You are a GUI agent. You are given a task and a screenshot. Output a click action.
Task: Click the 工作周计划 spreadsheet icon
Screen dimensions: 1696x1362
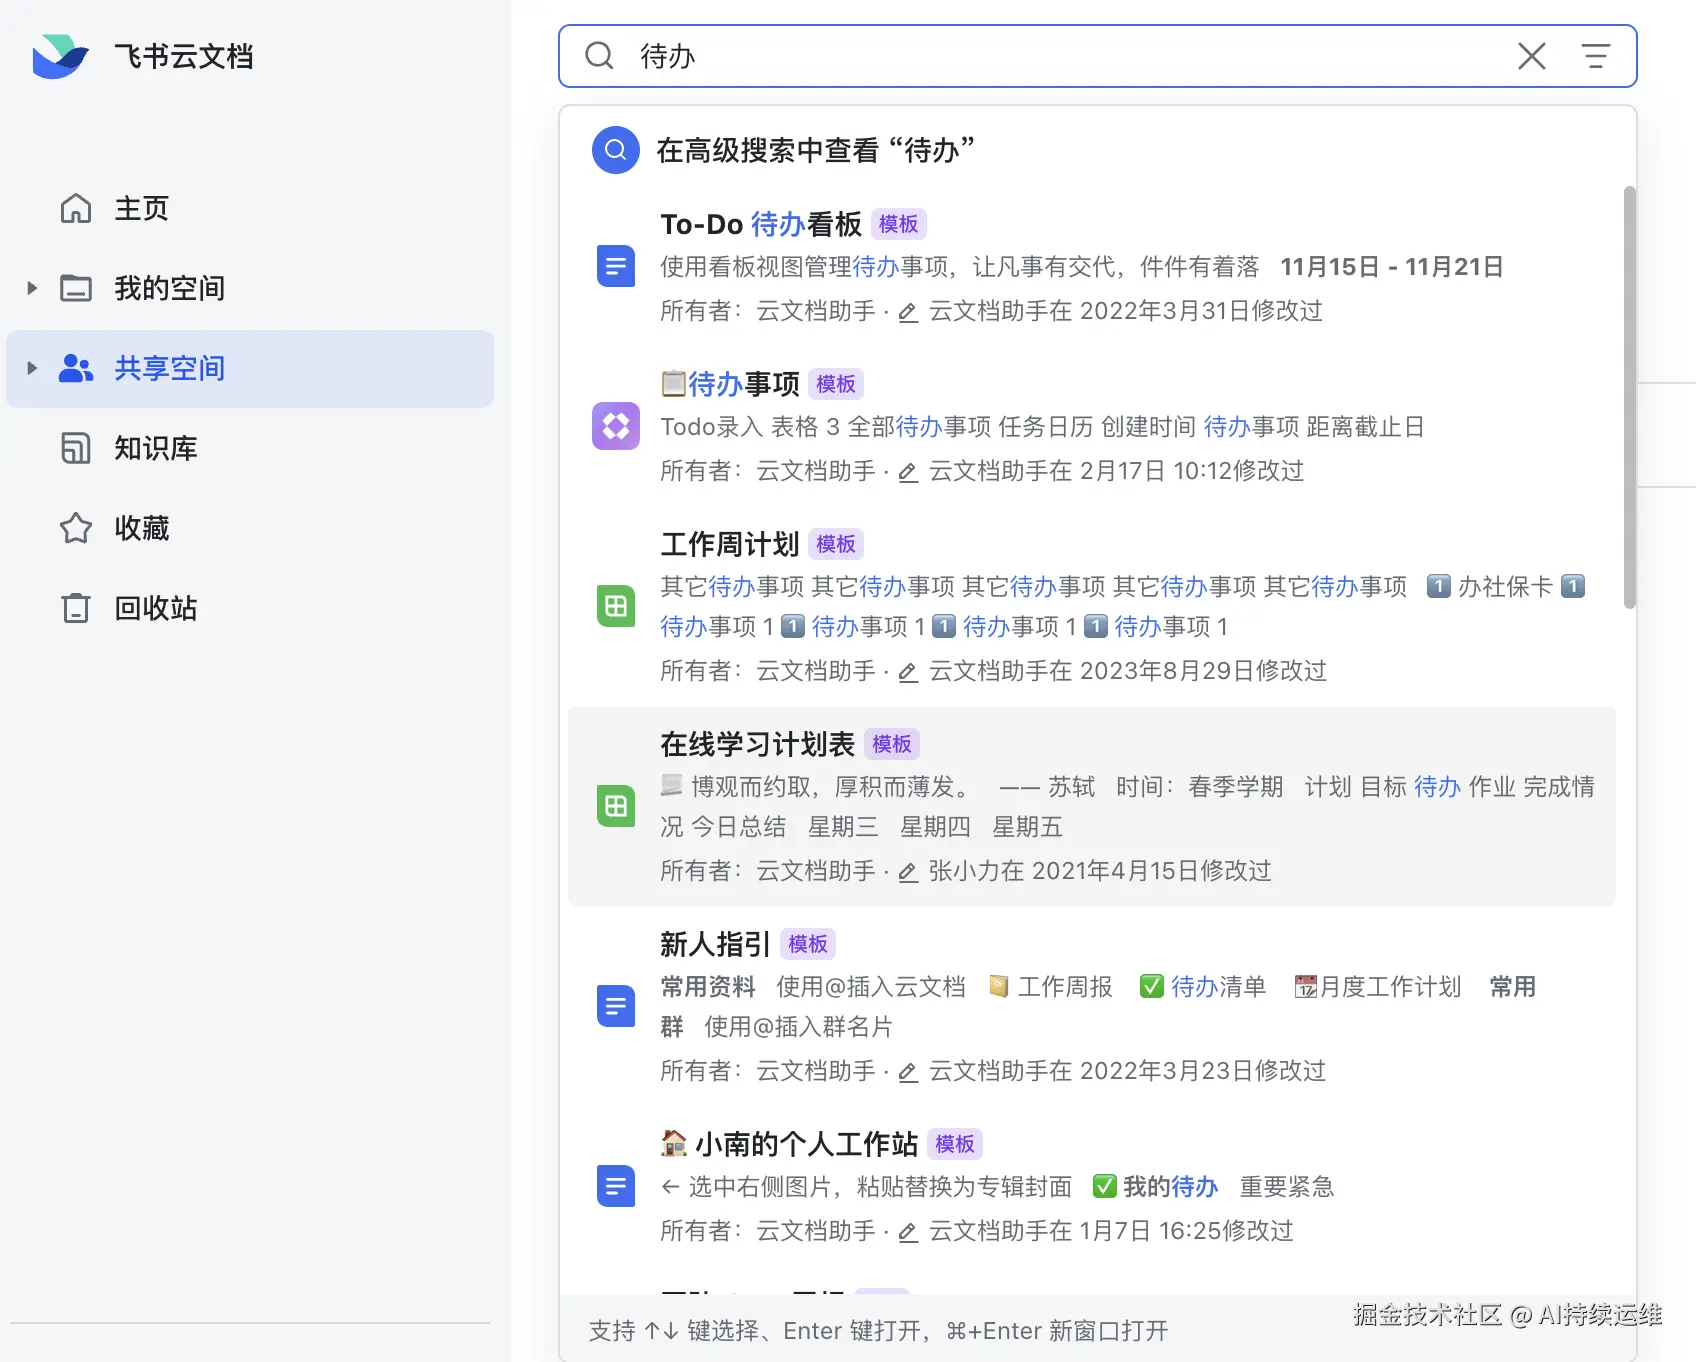pos(615,606)
